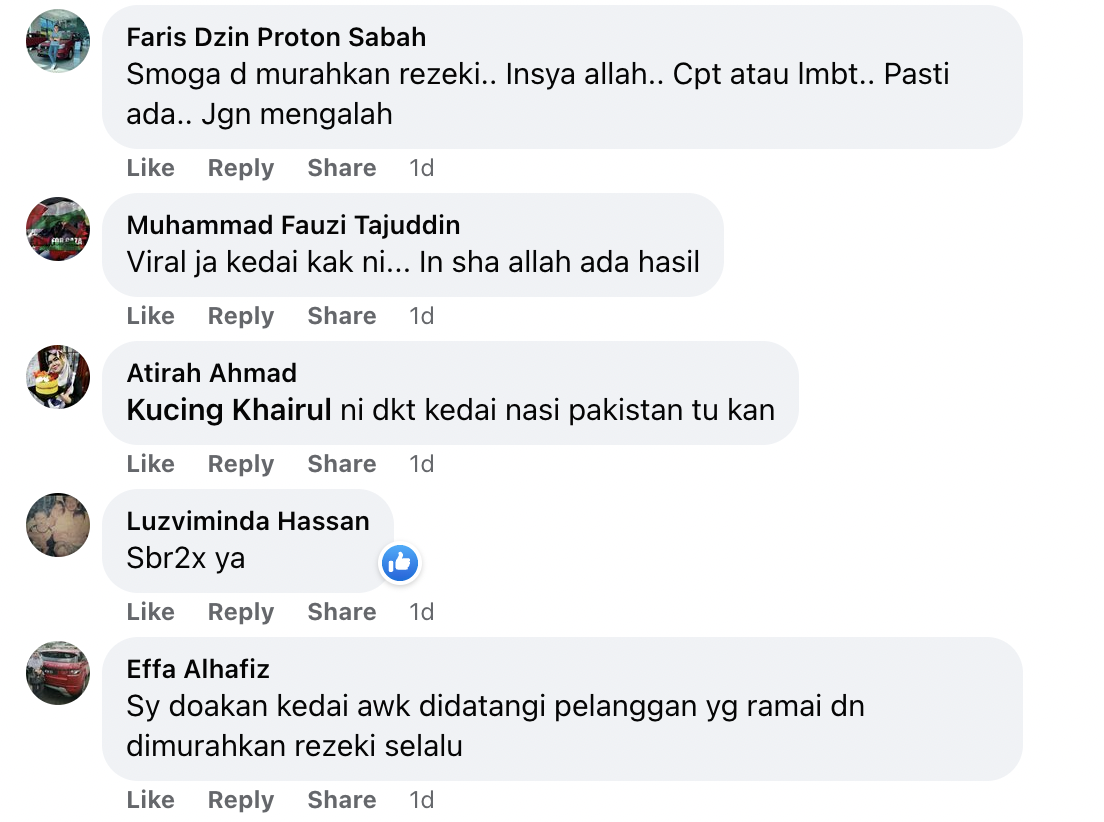Share Faris Dzin Proton Sabah's comment
The image size is (1104, 822).
tap(342, 168)
